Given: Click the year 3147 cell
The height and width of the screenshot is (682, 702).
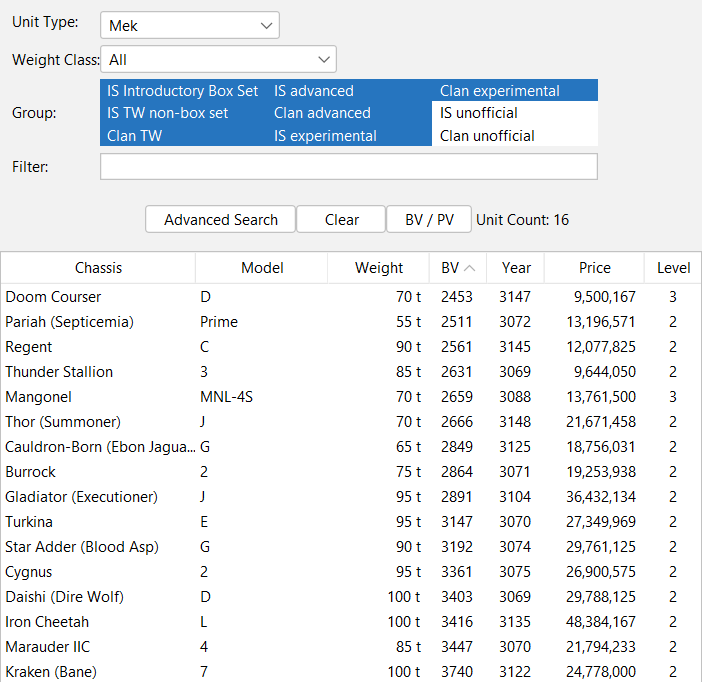Looking at the screenshot, I should [515, 297].
